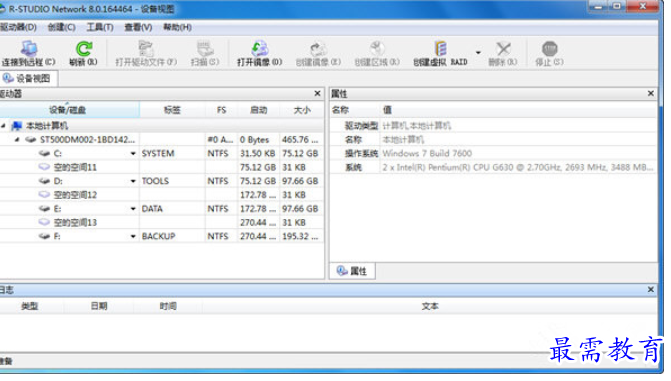
Task: Select the F: partition drive icon
Action: point(45,236)
